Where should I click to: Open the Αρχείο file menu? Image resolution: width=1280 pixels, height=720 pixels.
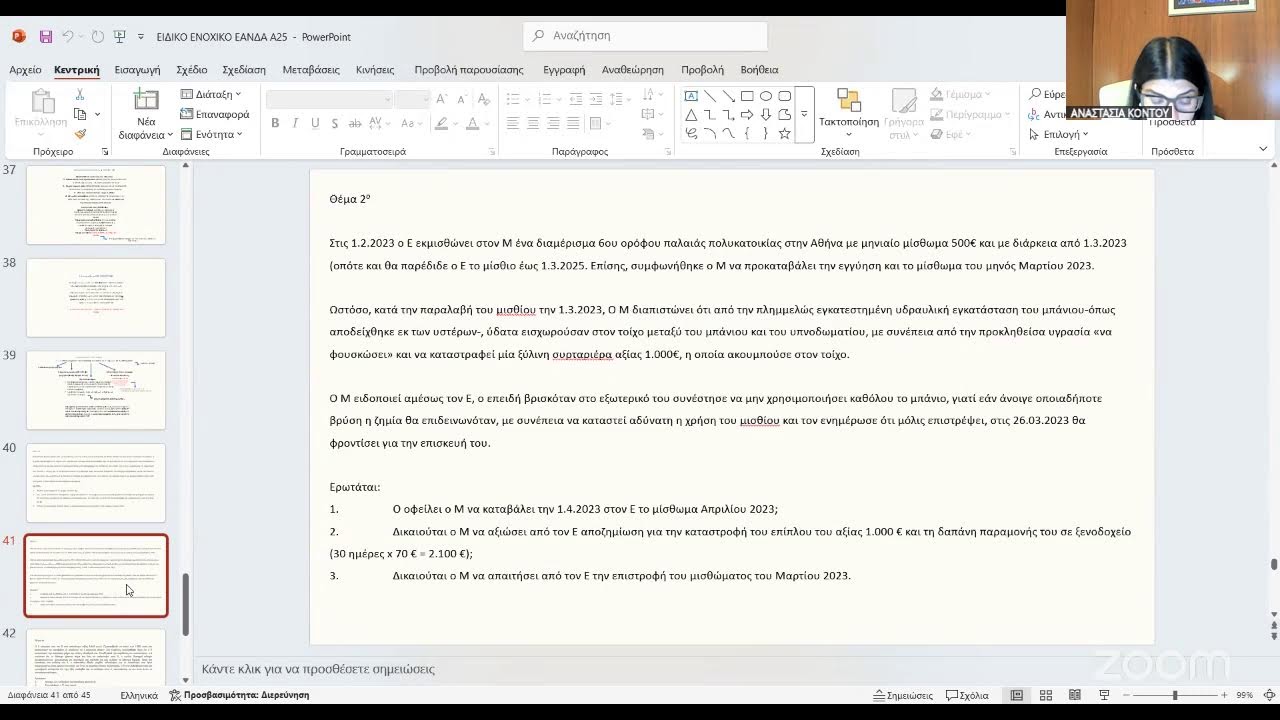25,70
